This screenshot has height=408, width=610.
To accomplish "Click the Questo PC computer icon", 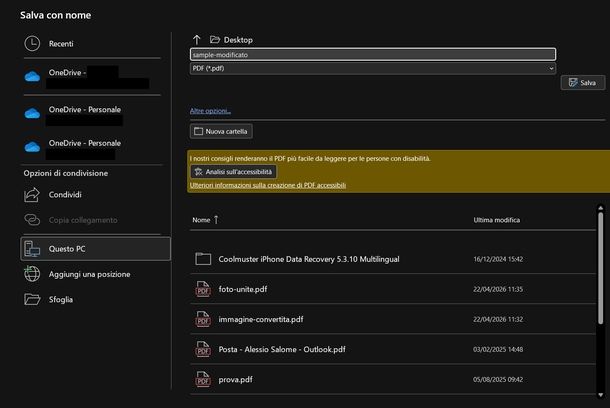I will pyautogui.click(x=32, y=249).
